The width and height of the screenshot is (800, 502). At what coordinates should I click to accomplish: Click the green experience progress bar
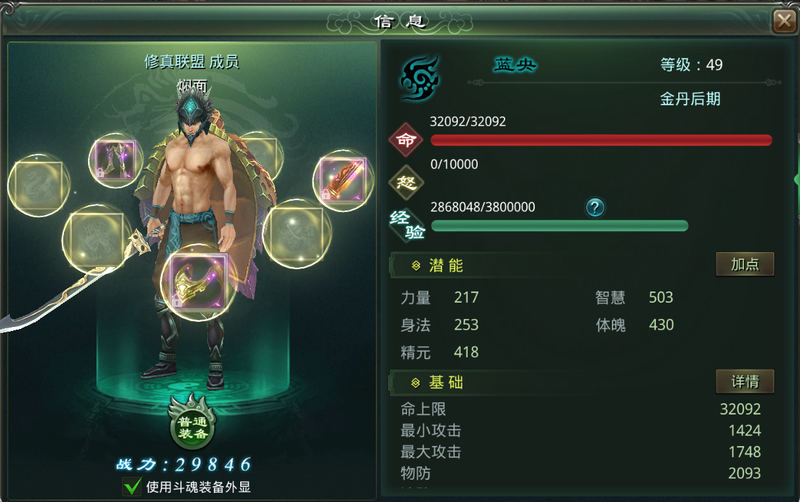[560, 225]
